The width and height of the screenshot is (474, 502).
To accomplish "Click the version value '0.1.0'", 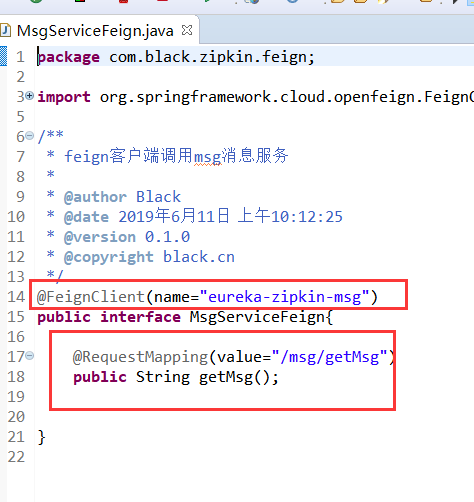I will 167,237.
